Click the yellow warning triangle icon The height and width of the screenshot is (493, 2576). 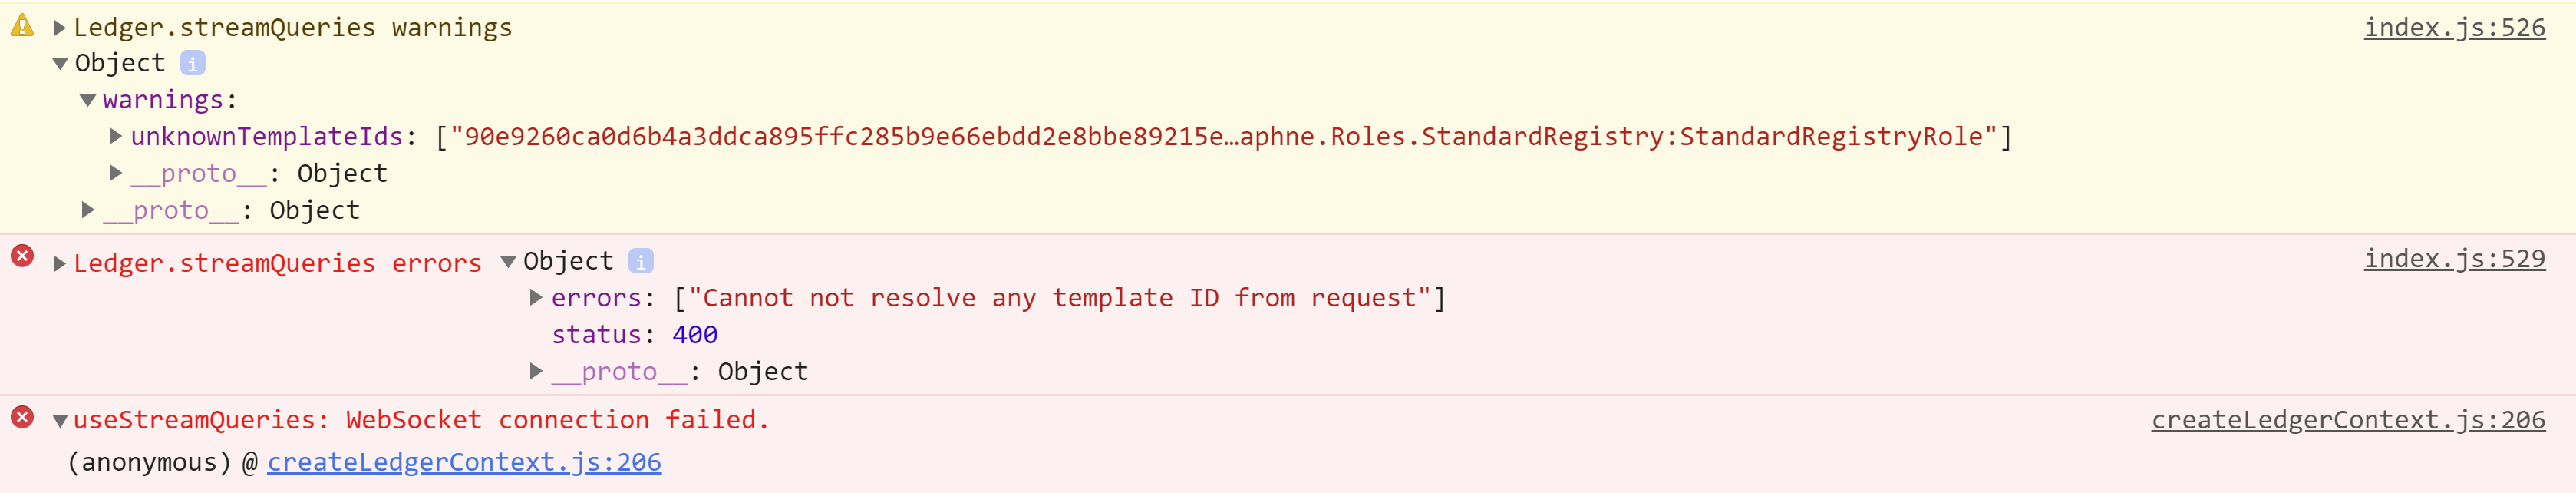coord(22,26)
